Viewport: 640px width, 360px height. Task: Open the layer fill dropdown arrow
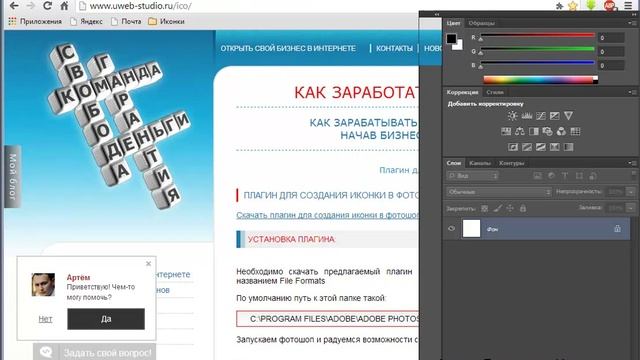click(x=631, y=208)
